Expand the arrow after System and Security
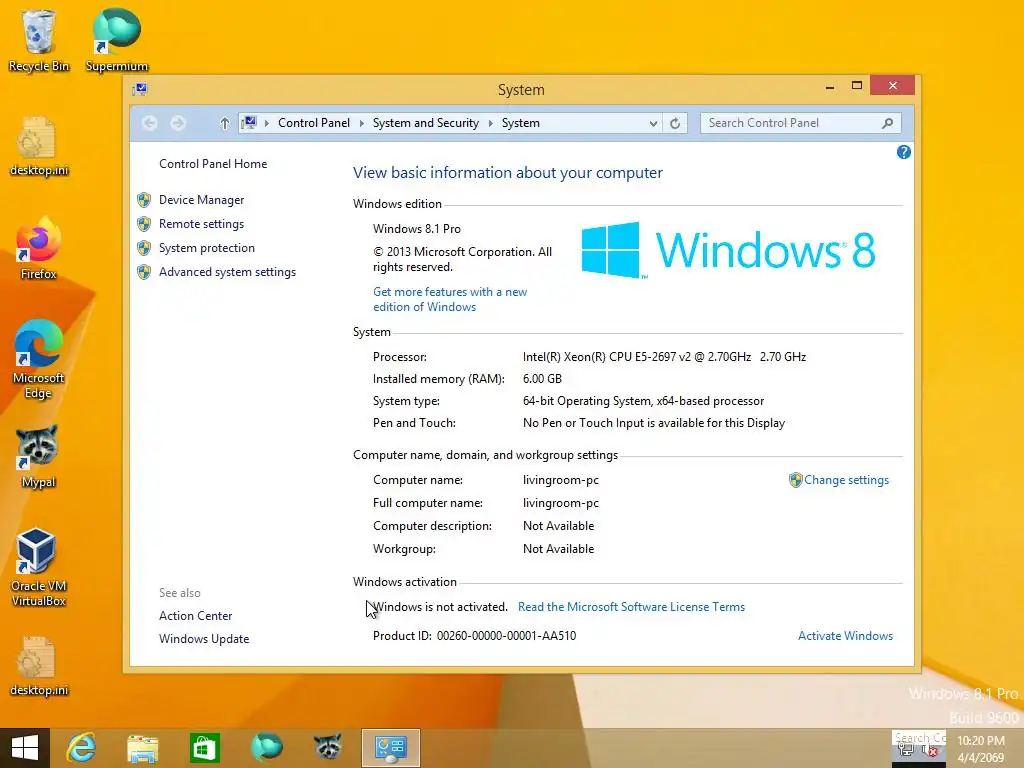1024x768 pixels. pos(490,123)
